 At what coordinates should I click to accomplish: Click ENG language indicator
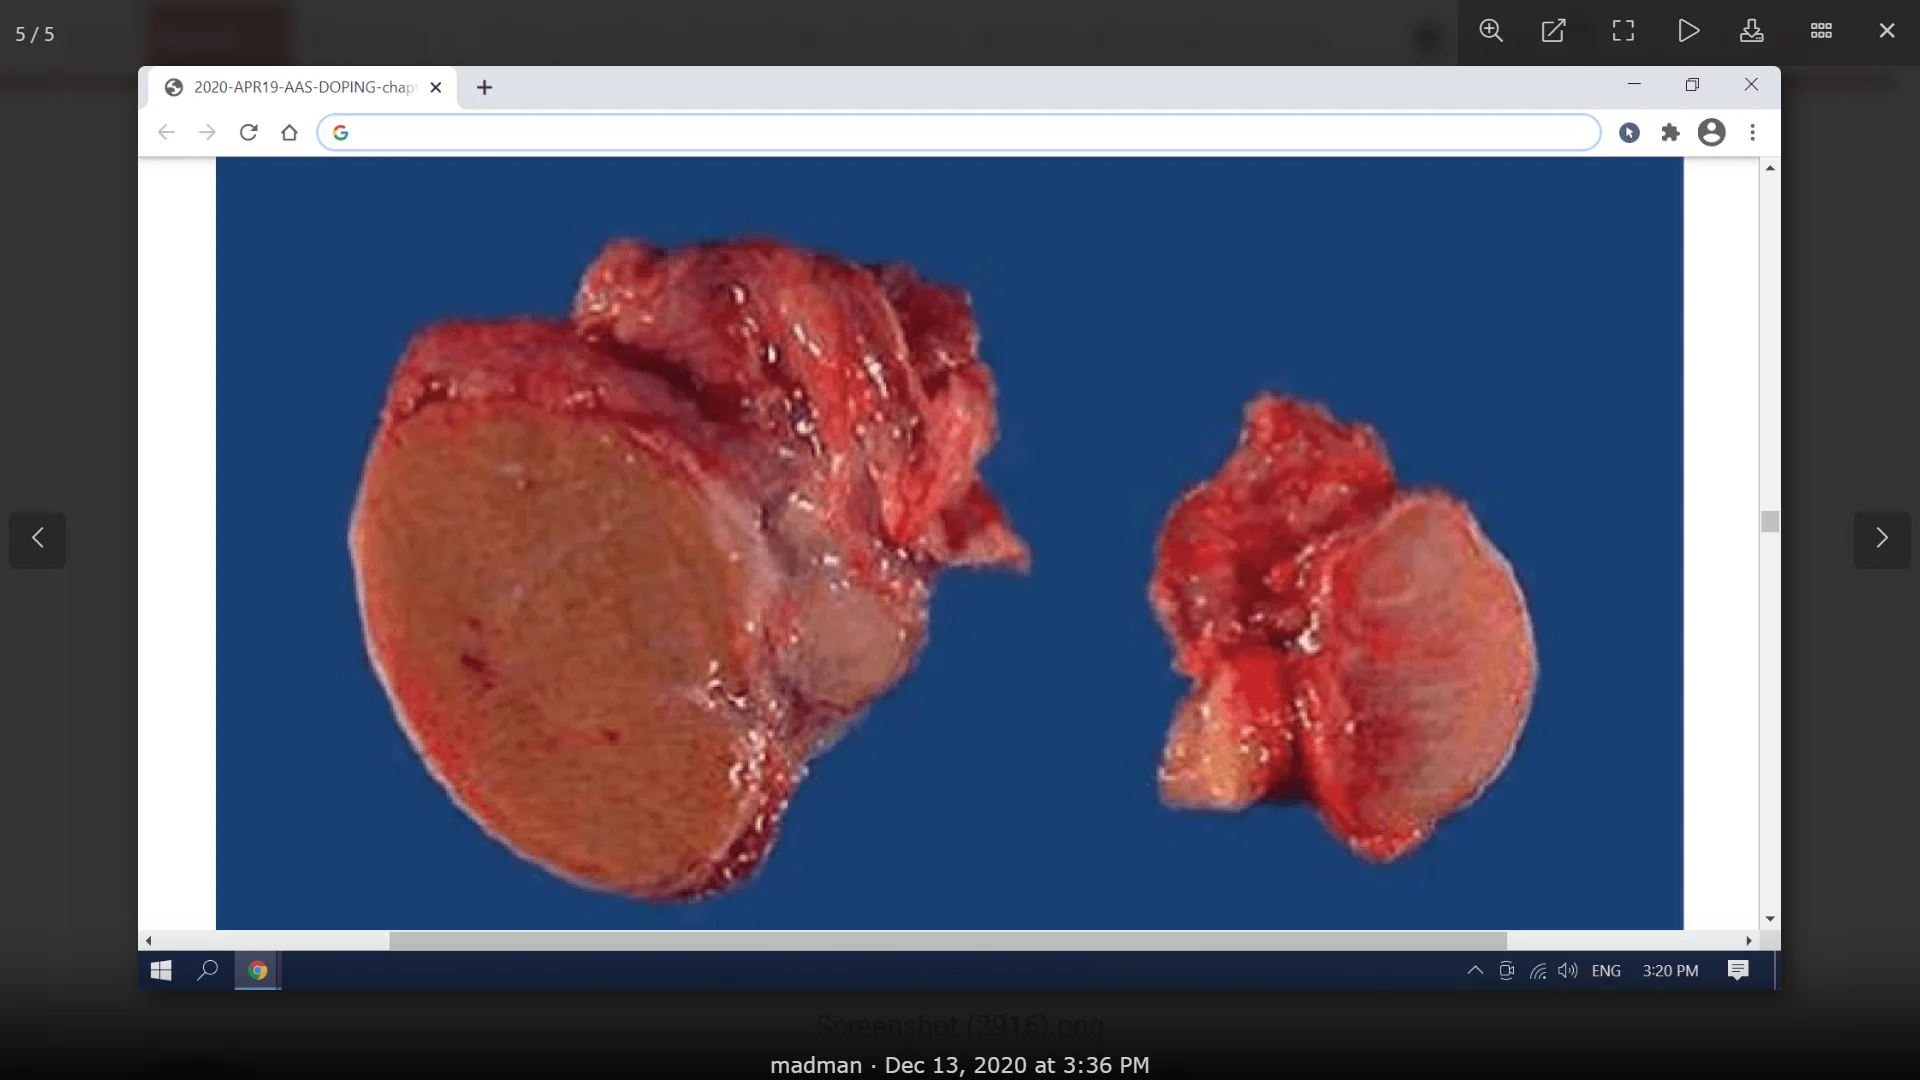coord(1606,970)
